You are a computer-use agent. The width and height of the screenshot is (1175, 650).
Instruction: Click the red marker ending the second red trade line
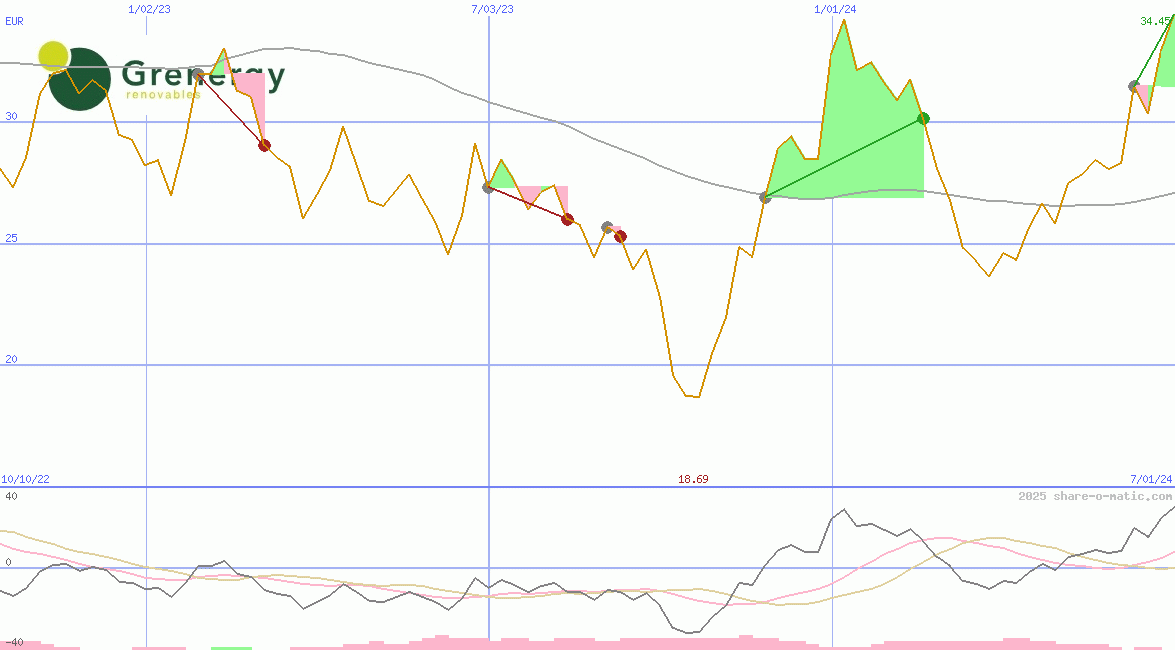tap(567, 219)
